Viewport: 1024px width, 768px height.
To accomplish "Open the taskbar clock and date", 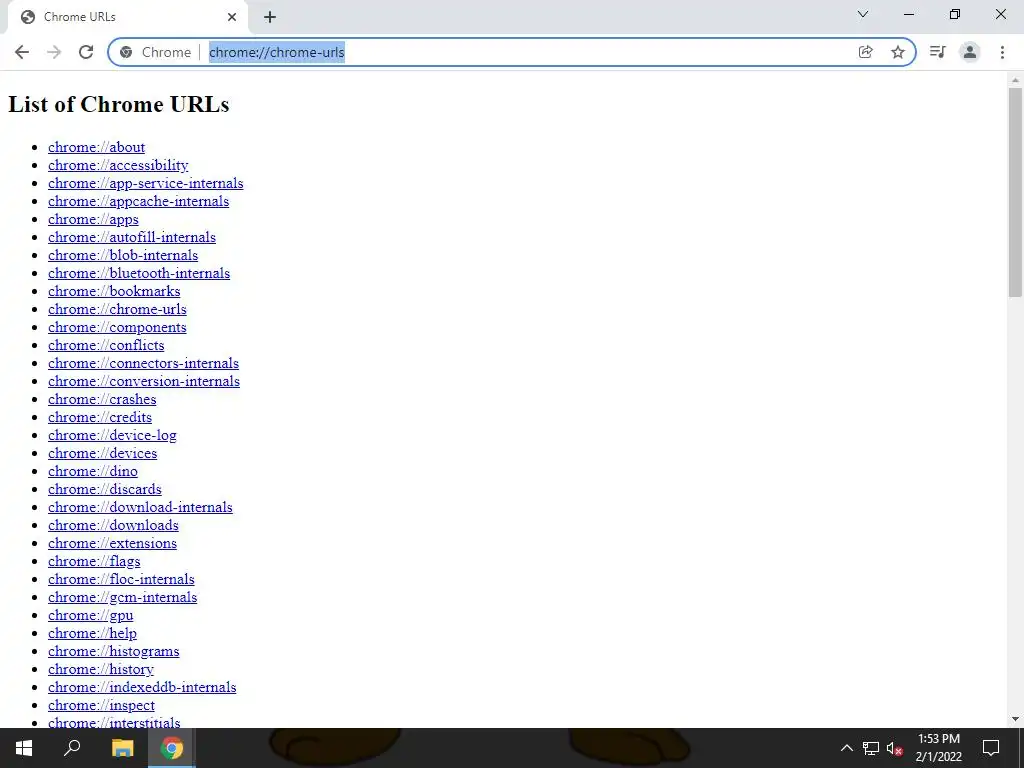I will click(938, 748).
